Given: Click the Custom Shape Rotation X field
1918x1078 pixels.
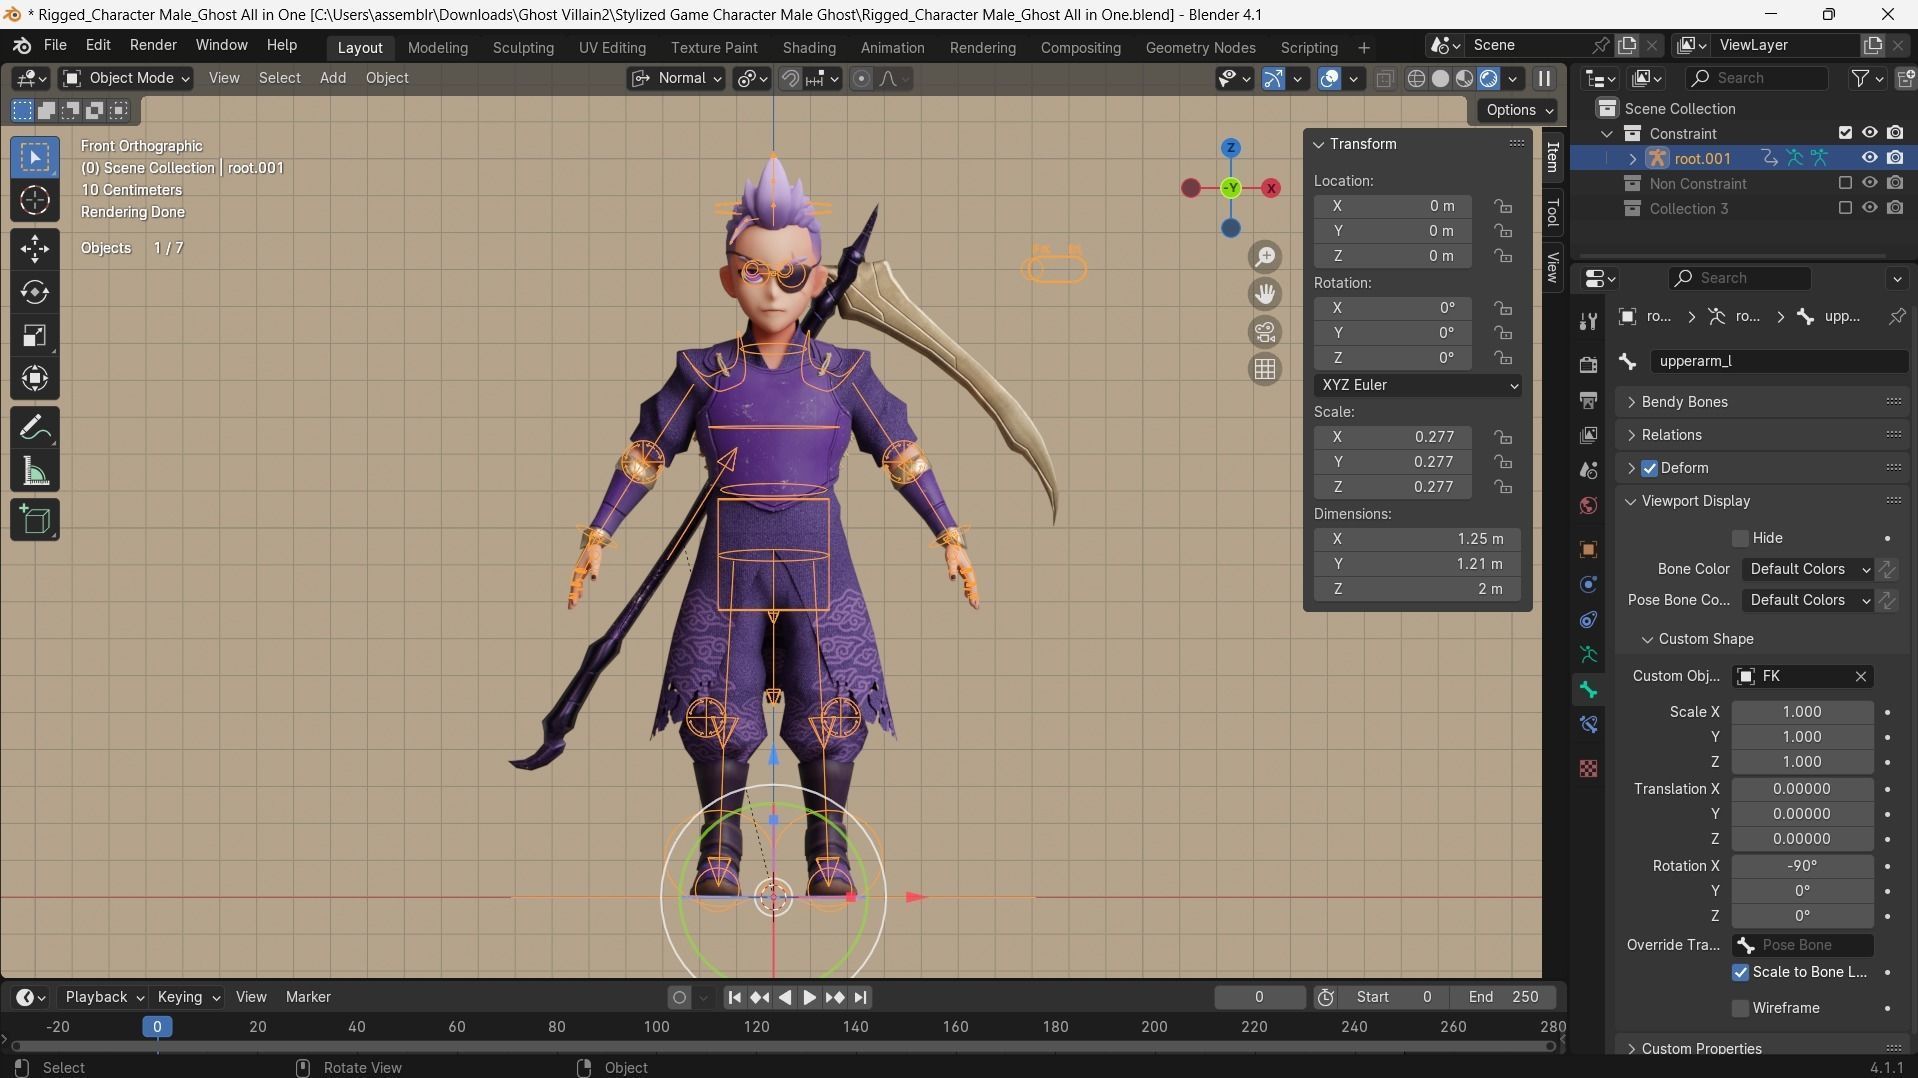Looking at the screenshot, I should [x=1802, y=866].
